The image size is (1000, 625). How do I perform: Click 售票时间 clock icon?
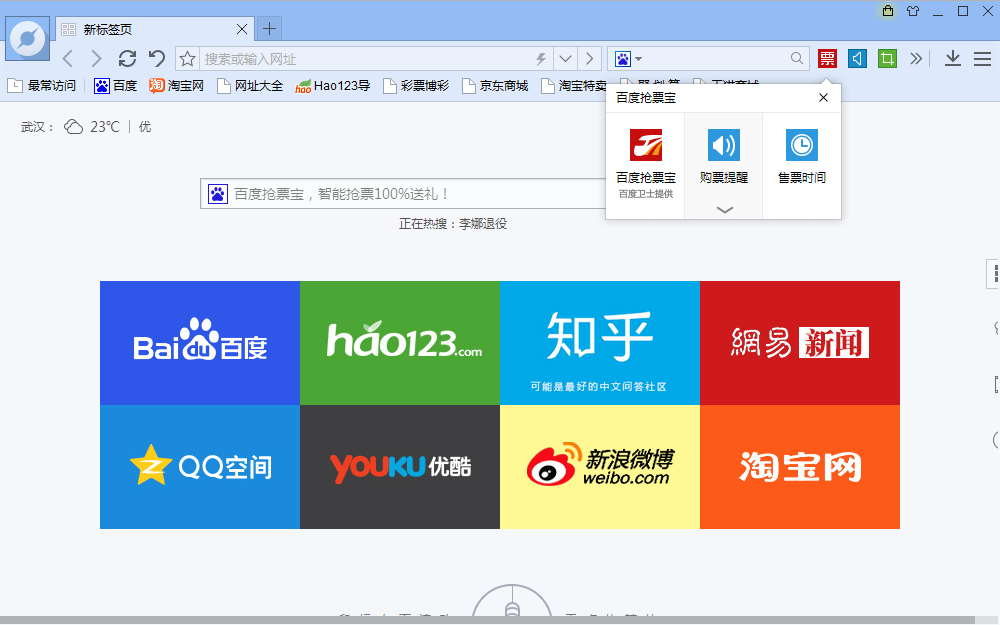pos(802,145)
